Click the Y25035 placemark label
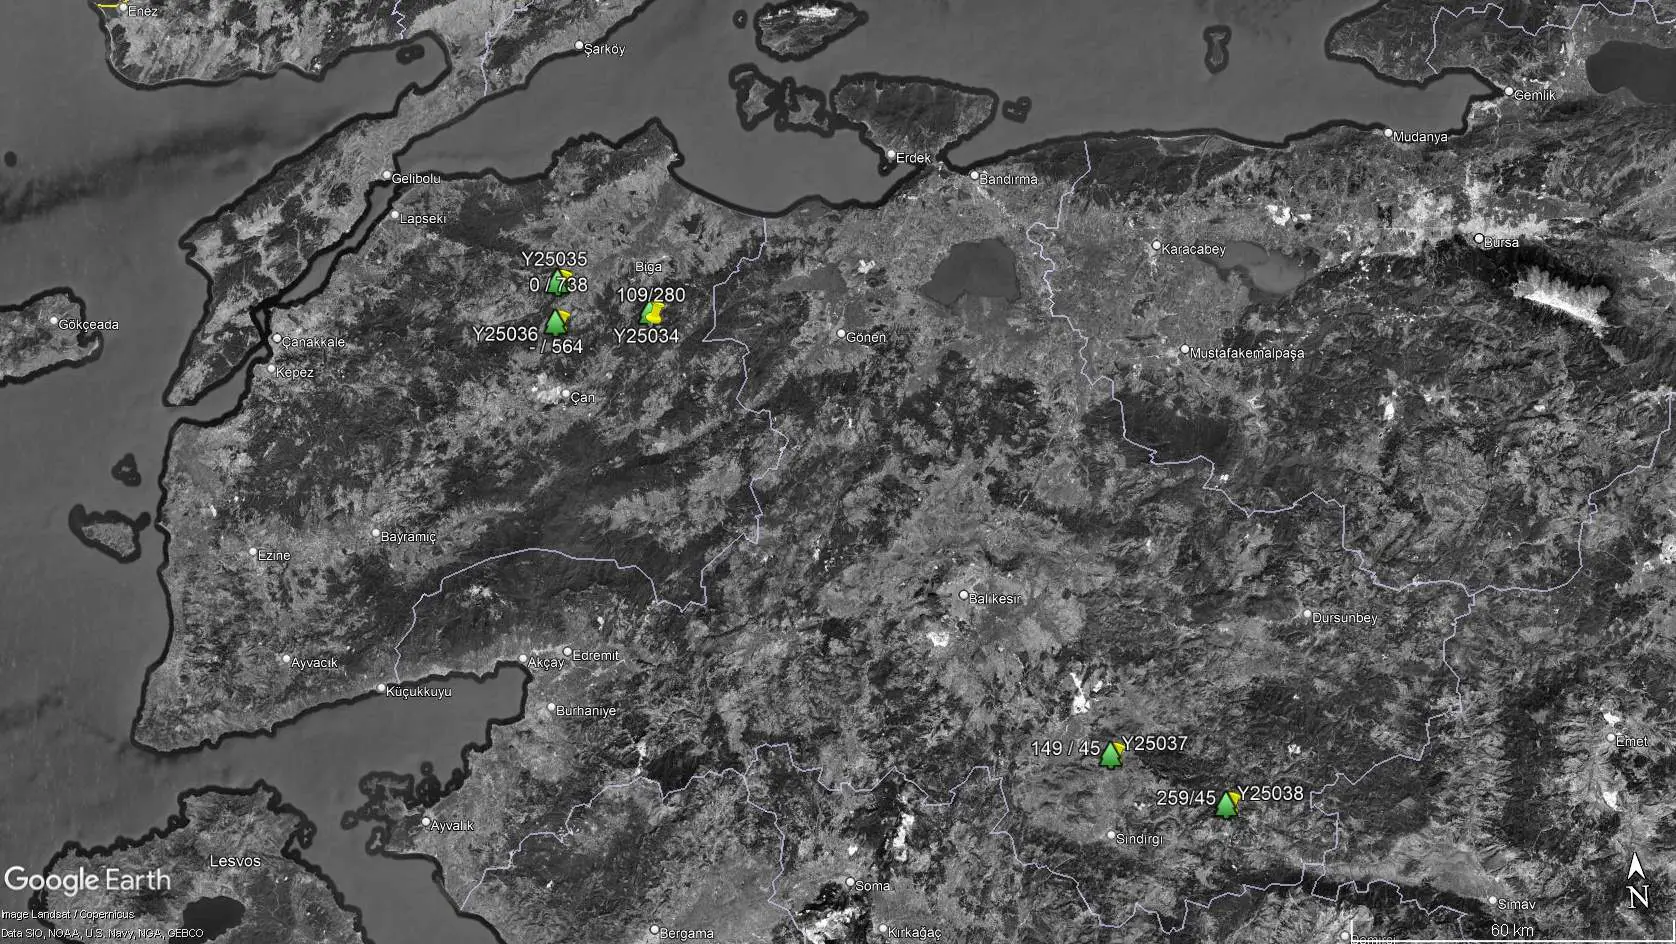1676x944 pixels. 554,259
